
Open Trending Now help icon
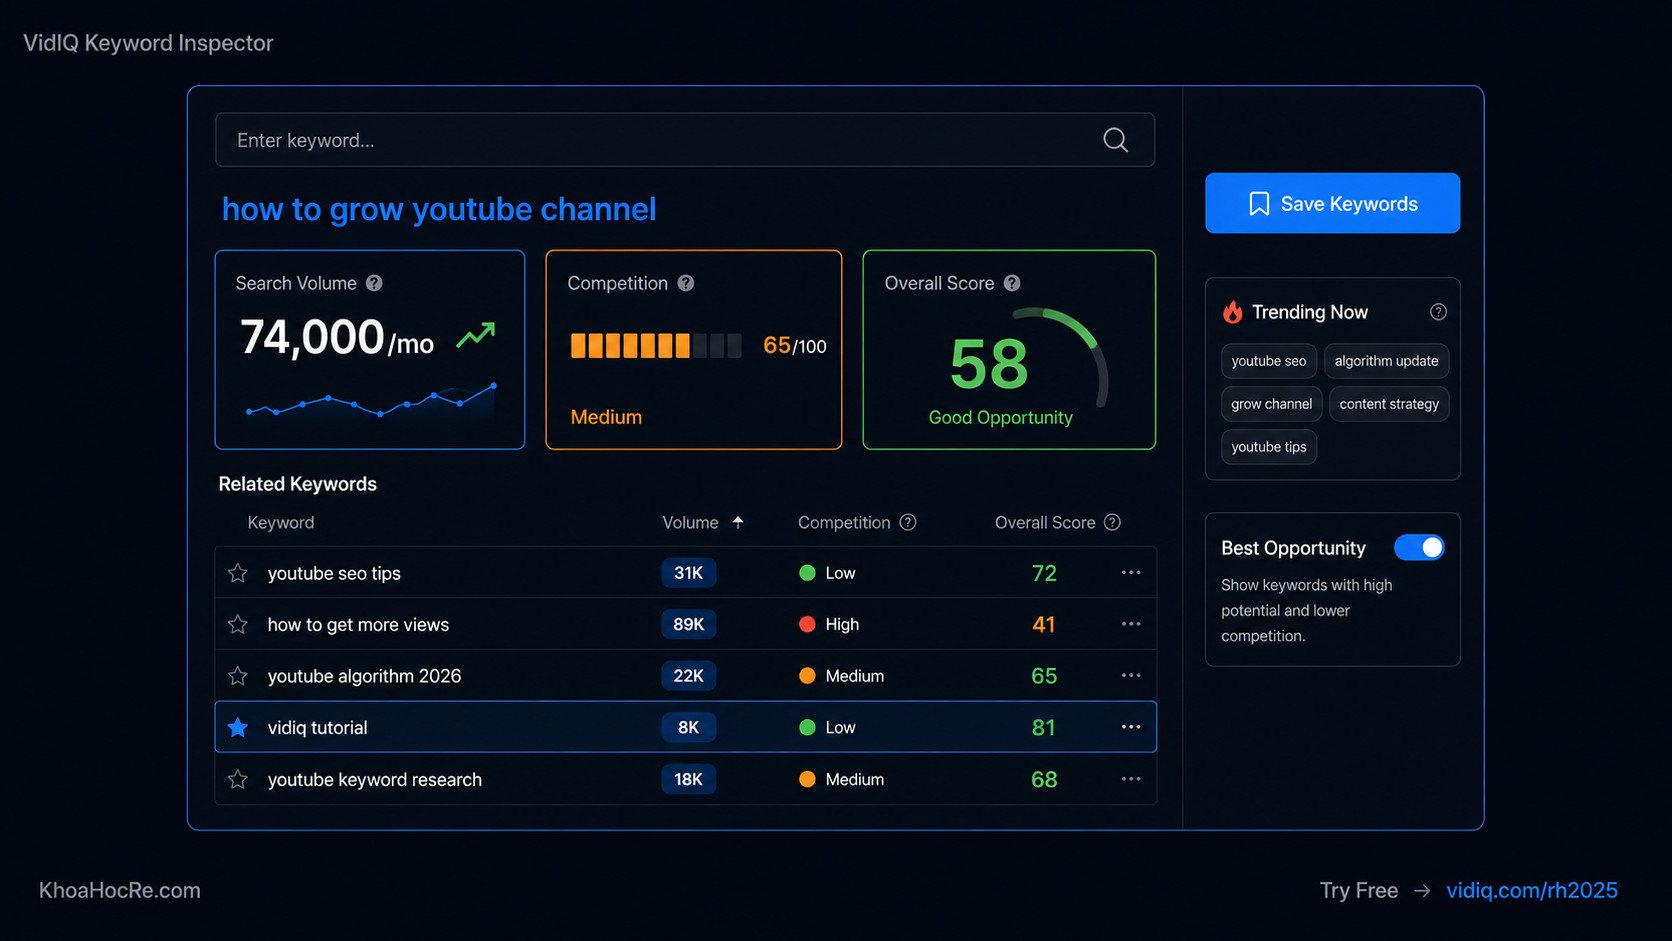tap(1438, 312)
